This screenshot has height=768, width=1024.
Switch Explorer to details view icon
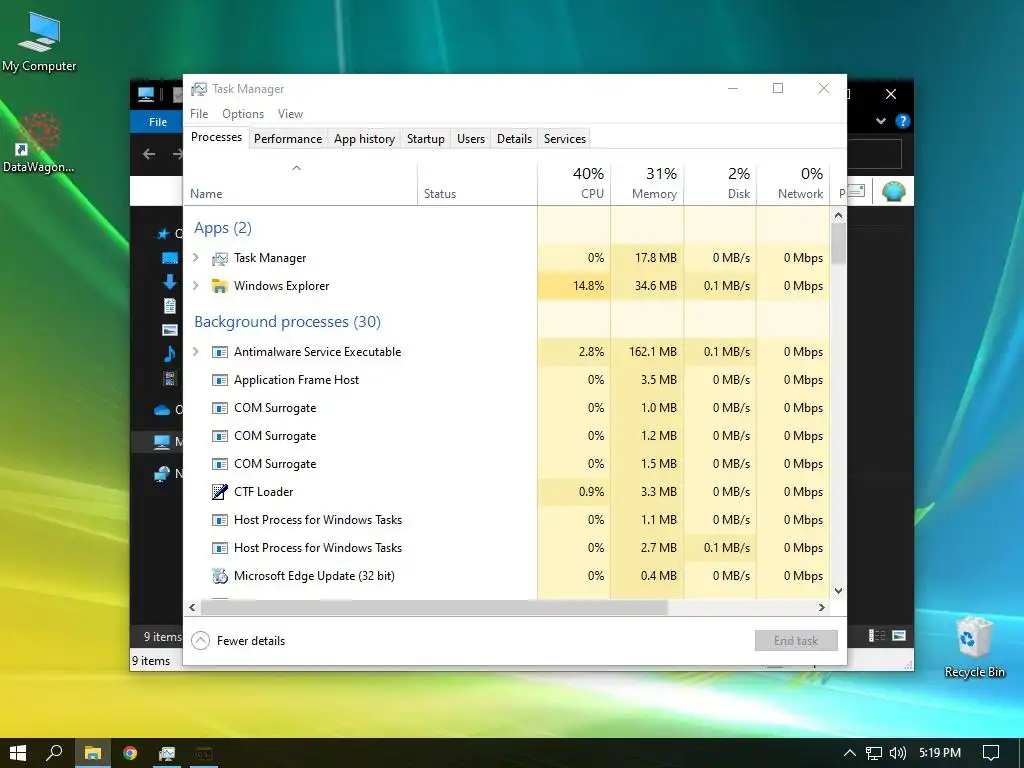(877, 635)
